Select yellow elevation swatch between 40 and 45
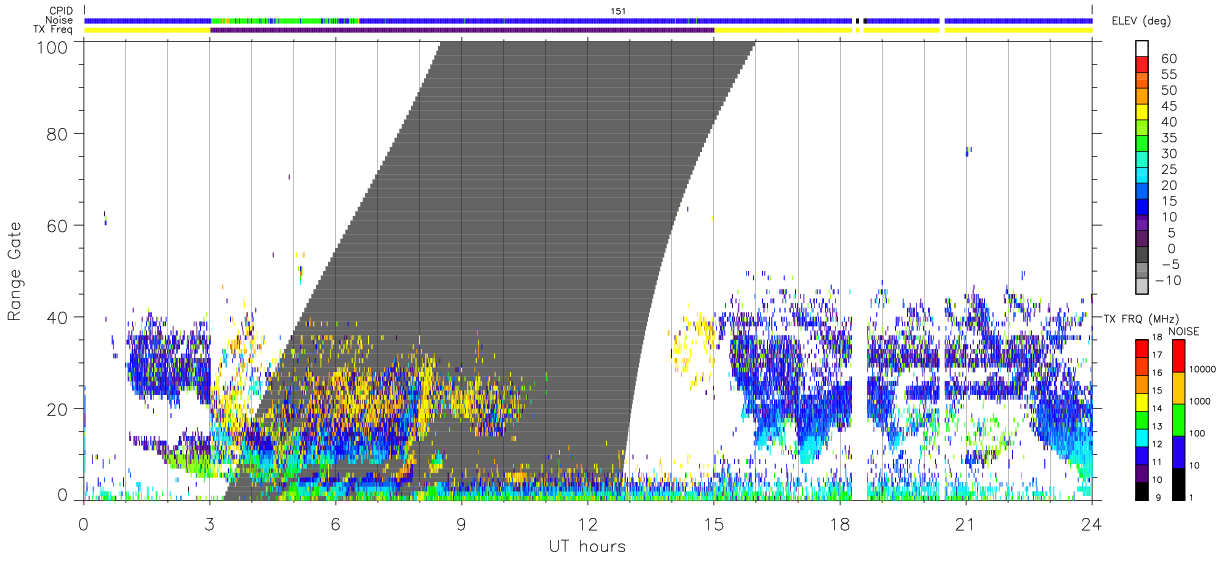1228x567 pixels. click(1142, 114)
